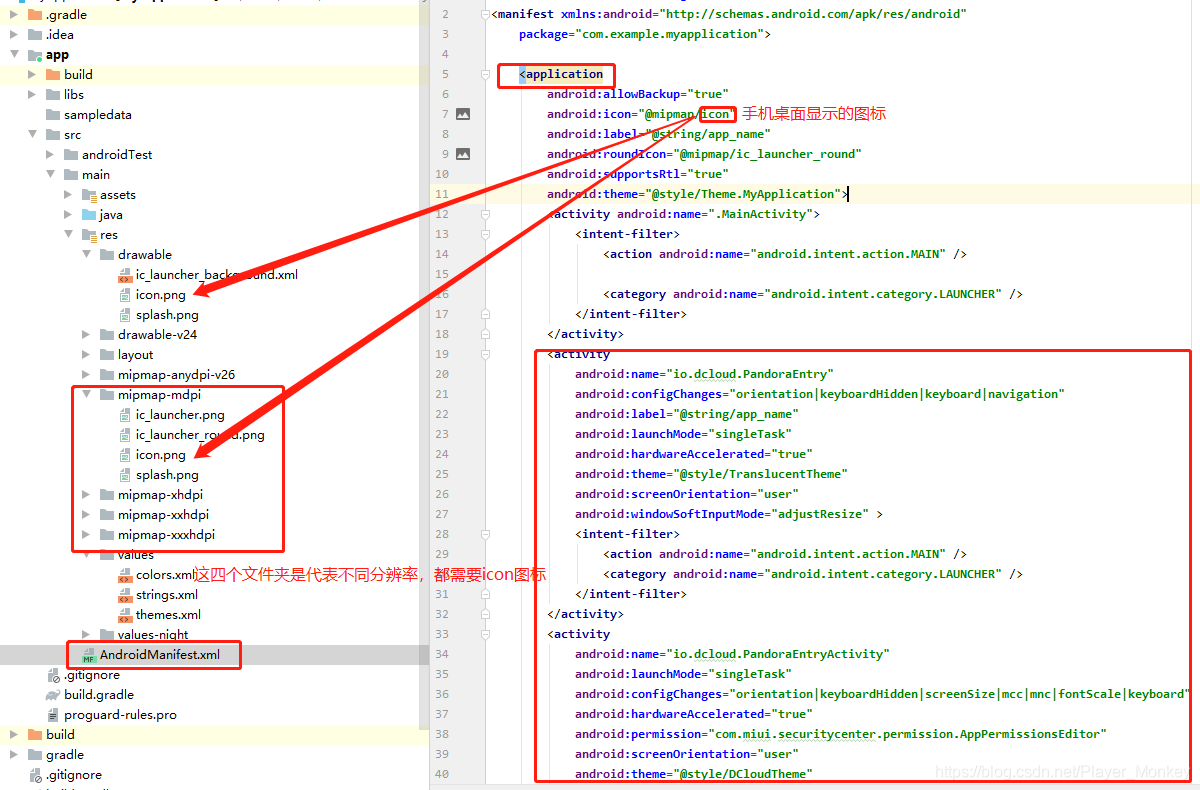Select the values folder row
Image resolution: width=1200 pixels, height=790 pixels.
(x=214, y=555)
